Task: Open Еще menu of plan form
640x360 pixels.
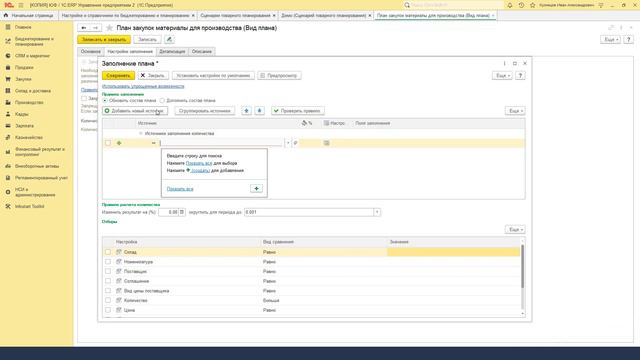Action: 610,40
